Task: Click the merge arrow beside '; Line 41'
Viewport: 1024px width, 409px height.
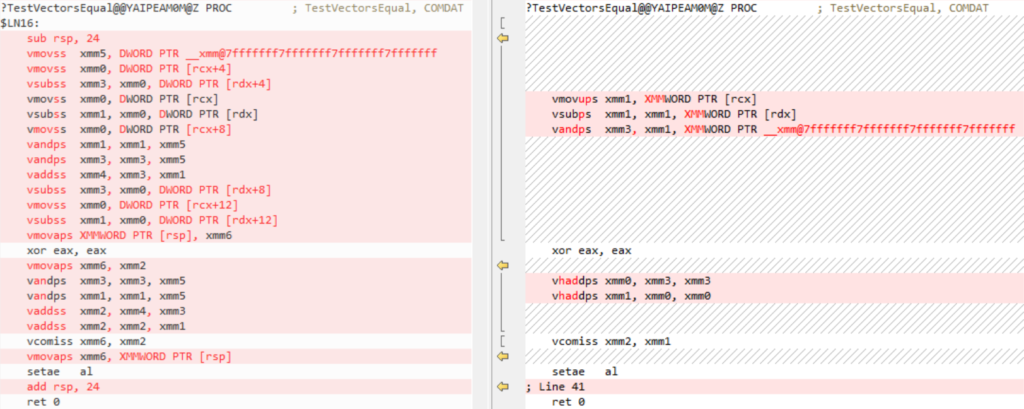Action: pos(503,386)
